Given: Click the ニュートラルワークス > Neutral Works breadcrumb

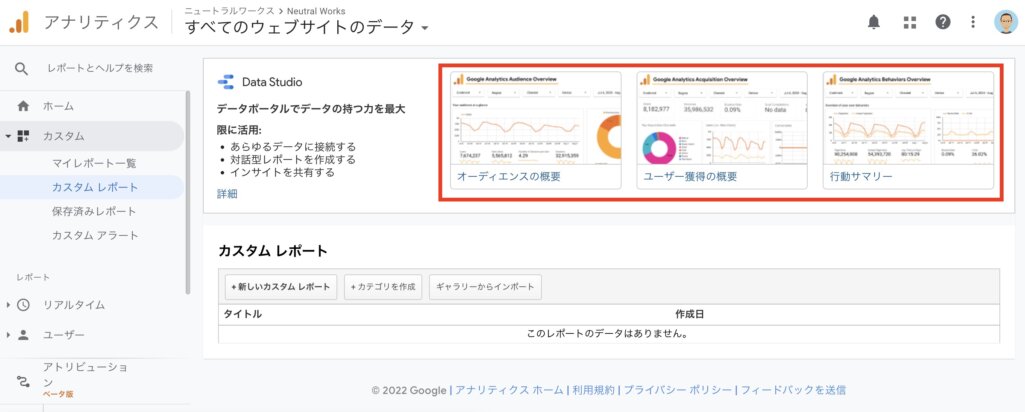Looking at the screenshot, I should [x=265, y=11].
